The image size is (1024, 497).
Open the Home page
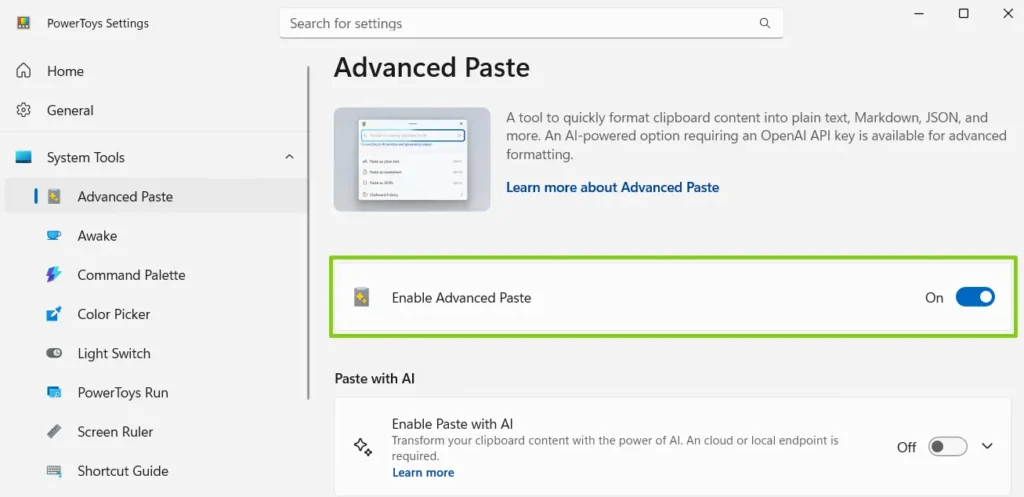(x=154, y=71)
